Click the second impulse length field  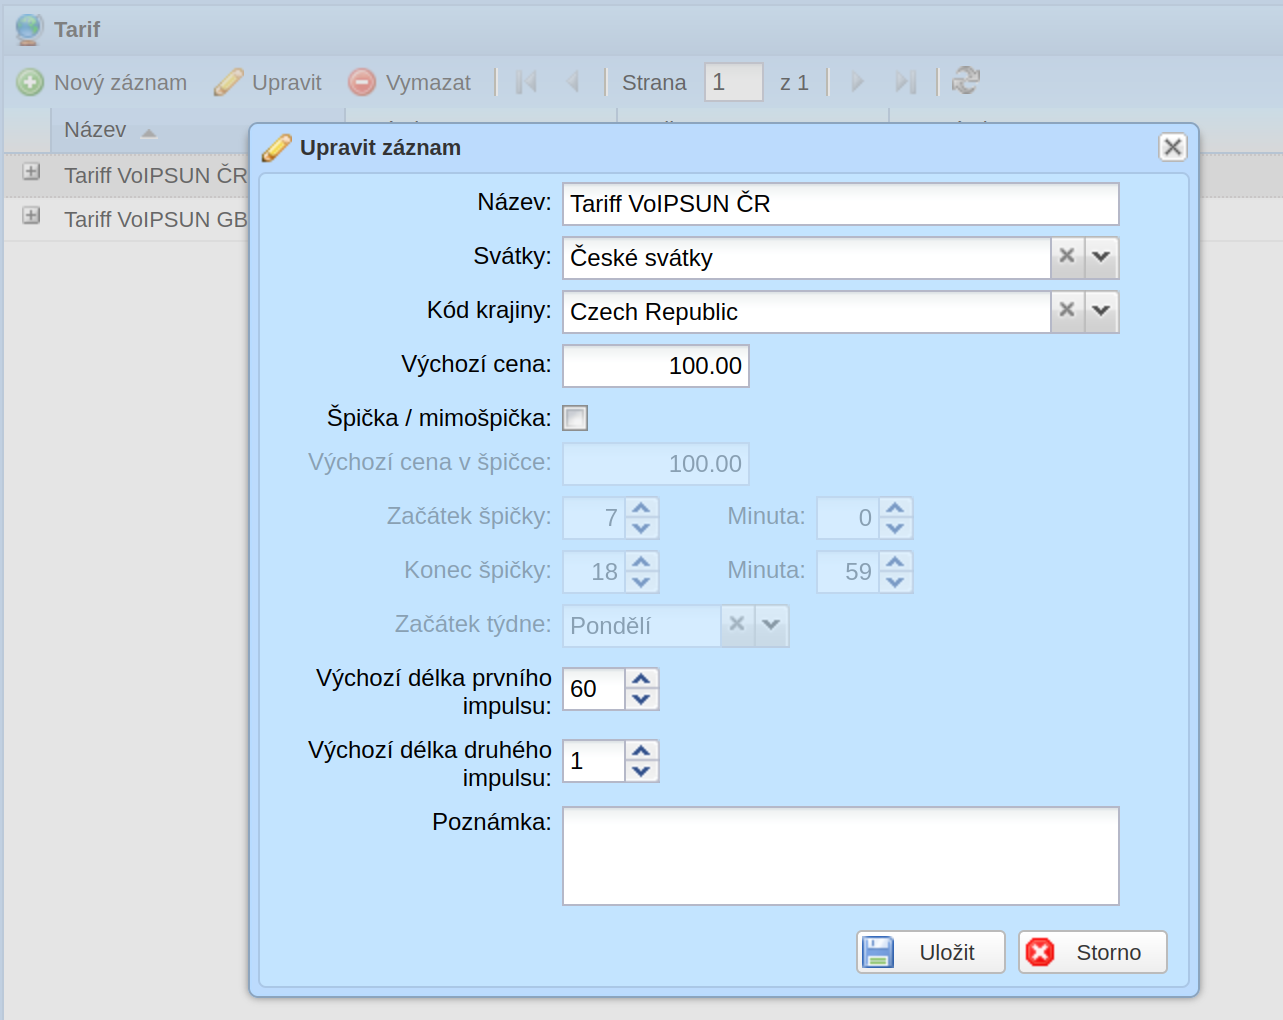pos(594,761)
